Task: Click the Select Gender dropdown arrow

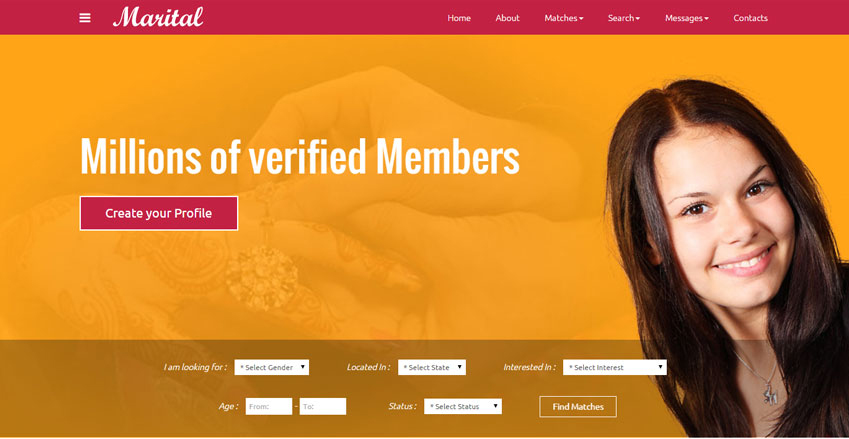Action: click(x=303, y=367)
